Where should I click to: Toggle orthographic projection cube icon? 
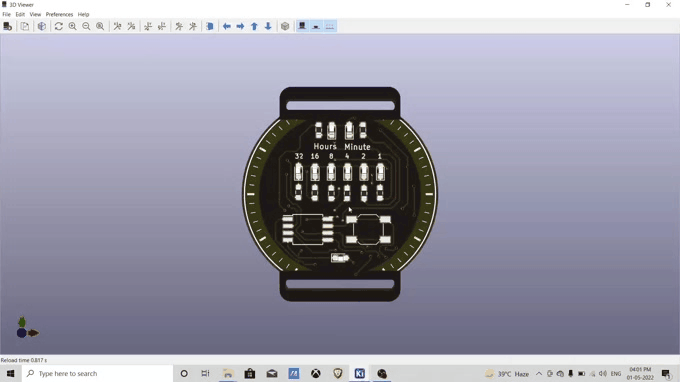285,26
